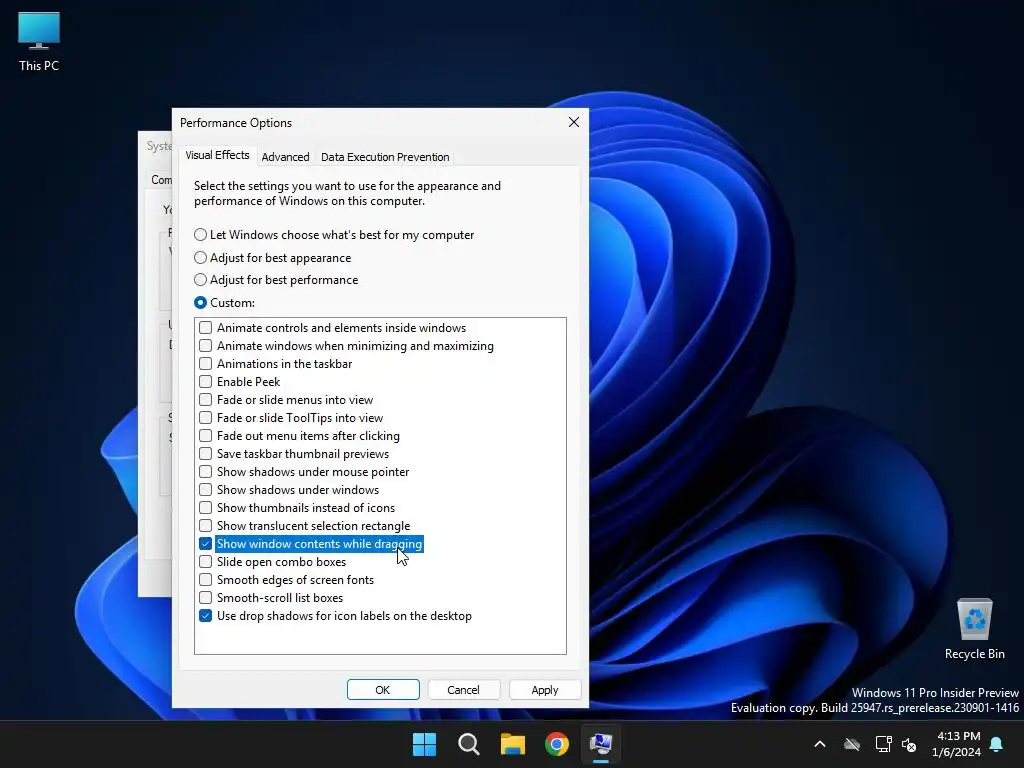Click the System Properties taskbar icon
This screenshot has width=1024, height=768.
(601, 744)
